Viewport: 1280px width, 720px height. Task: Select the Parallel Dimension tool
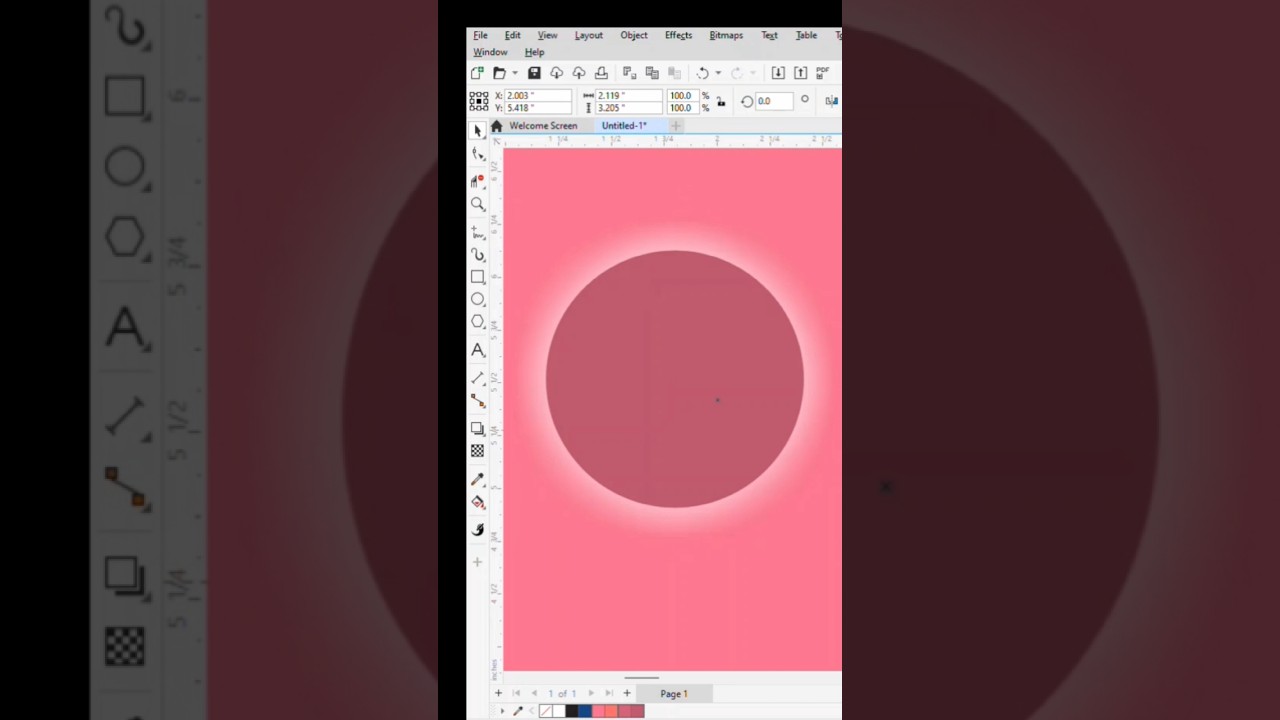478,377
